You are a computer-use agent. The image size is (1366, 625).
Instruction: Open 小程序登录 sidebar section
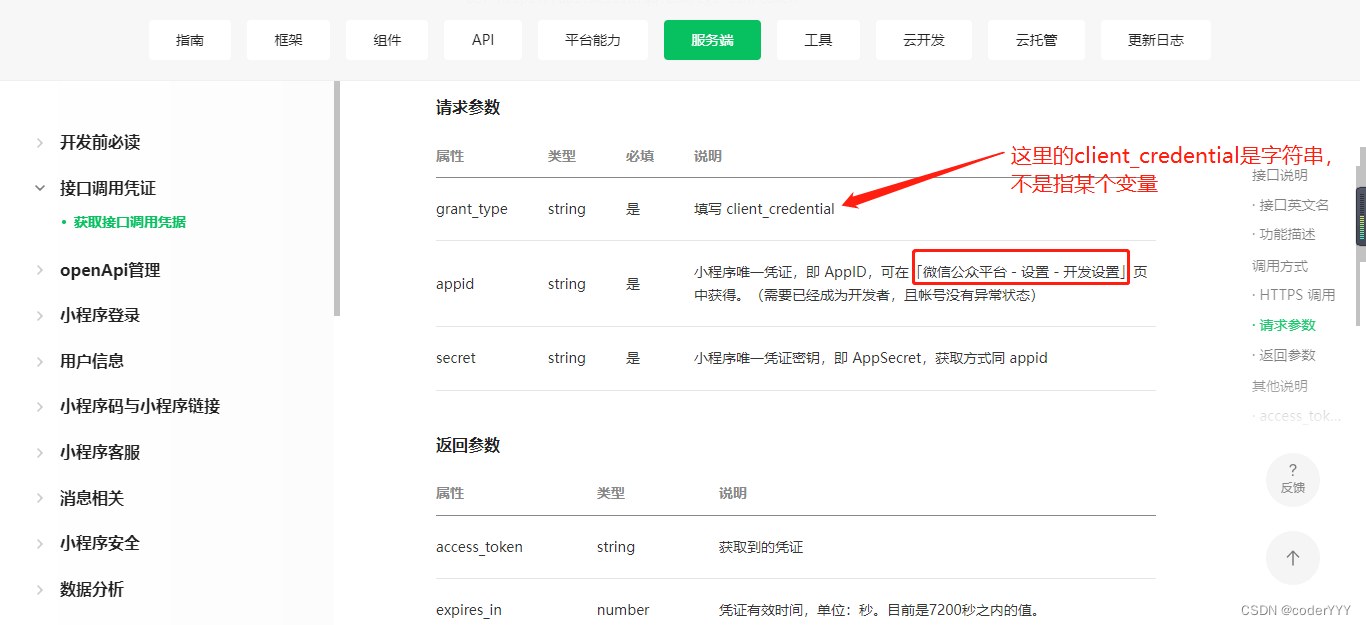click(100, 315)
